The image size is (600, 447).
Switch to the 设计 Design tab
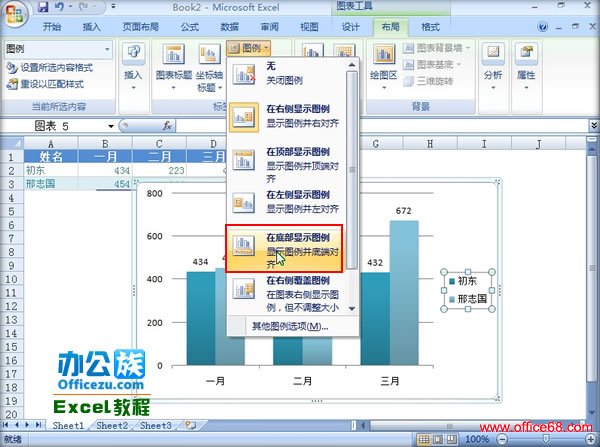click(351, 27)
